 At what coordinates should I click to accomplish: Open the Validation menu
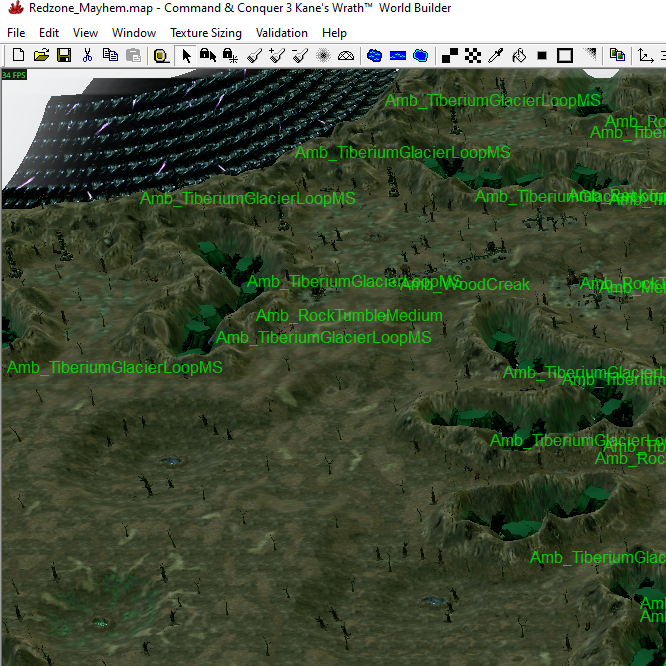coord(282,33)
